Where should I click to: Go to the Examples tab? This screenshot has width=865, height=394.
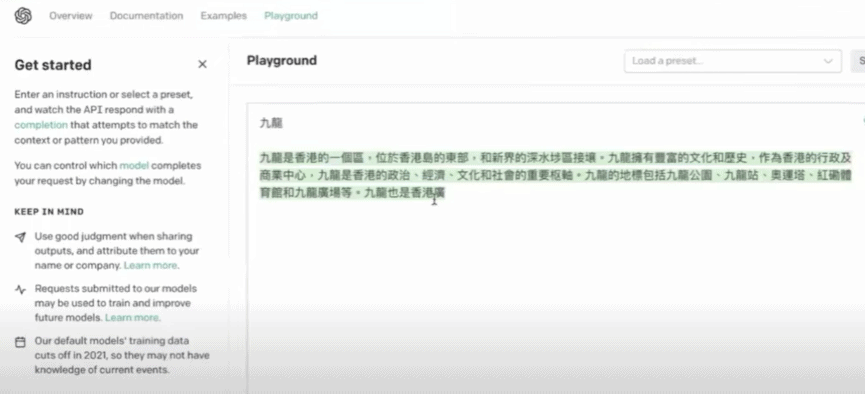223,16
